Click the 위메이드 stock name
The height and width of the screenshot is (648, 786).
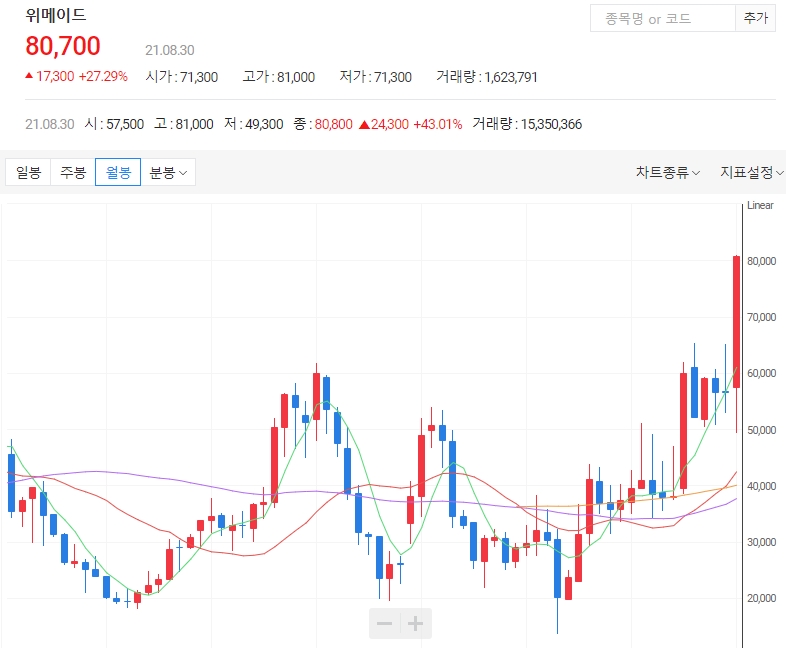pyautogui.click(x=56, y=15)
